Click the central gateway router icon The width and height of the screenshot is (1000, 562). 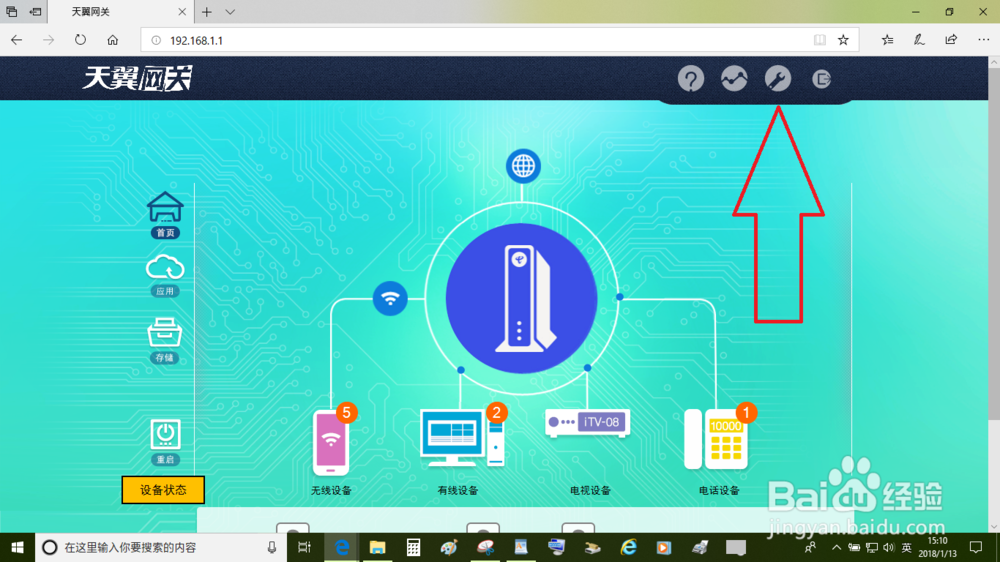coord(521,298)
